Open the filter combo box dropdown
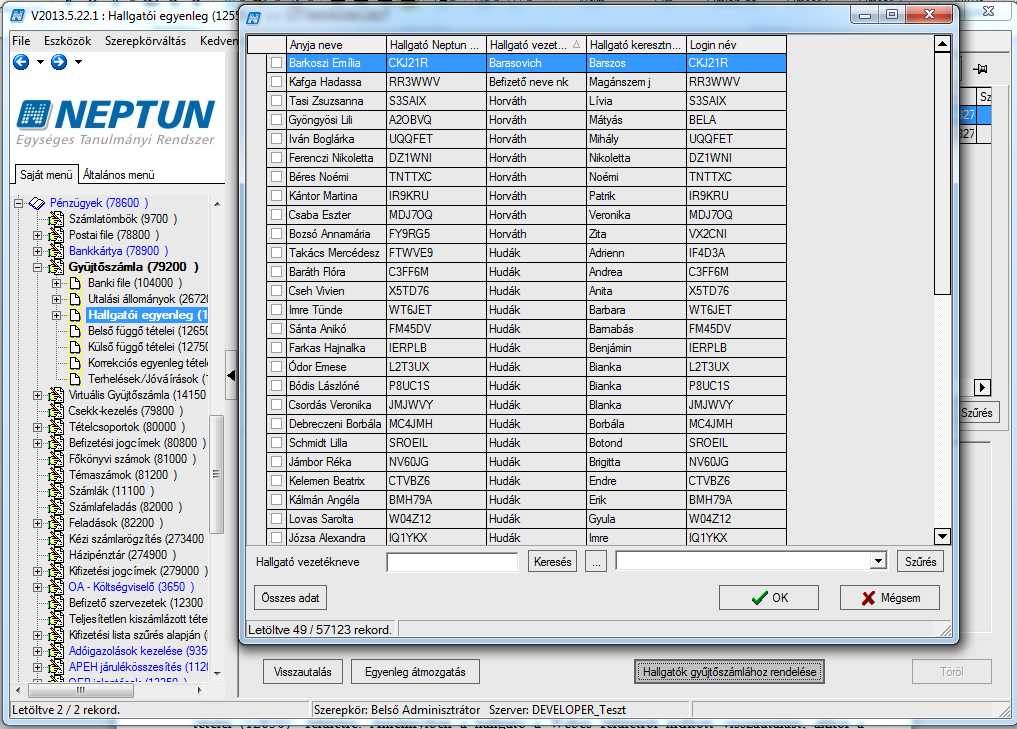 pos(878,561)
